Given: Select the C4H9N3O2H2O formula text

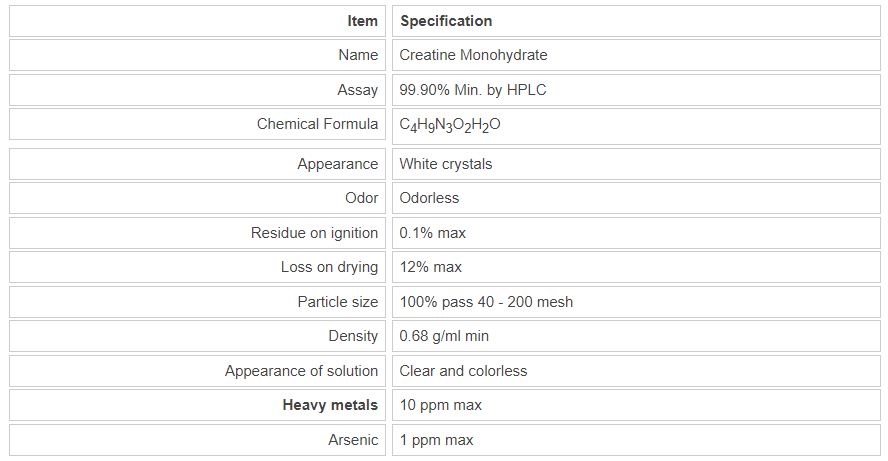Looking at the screenshot, I should [451, 125].
